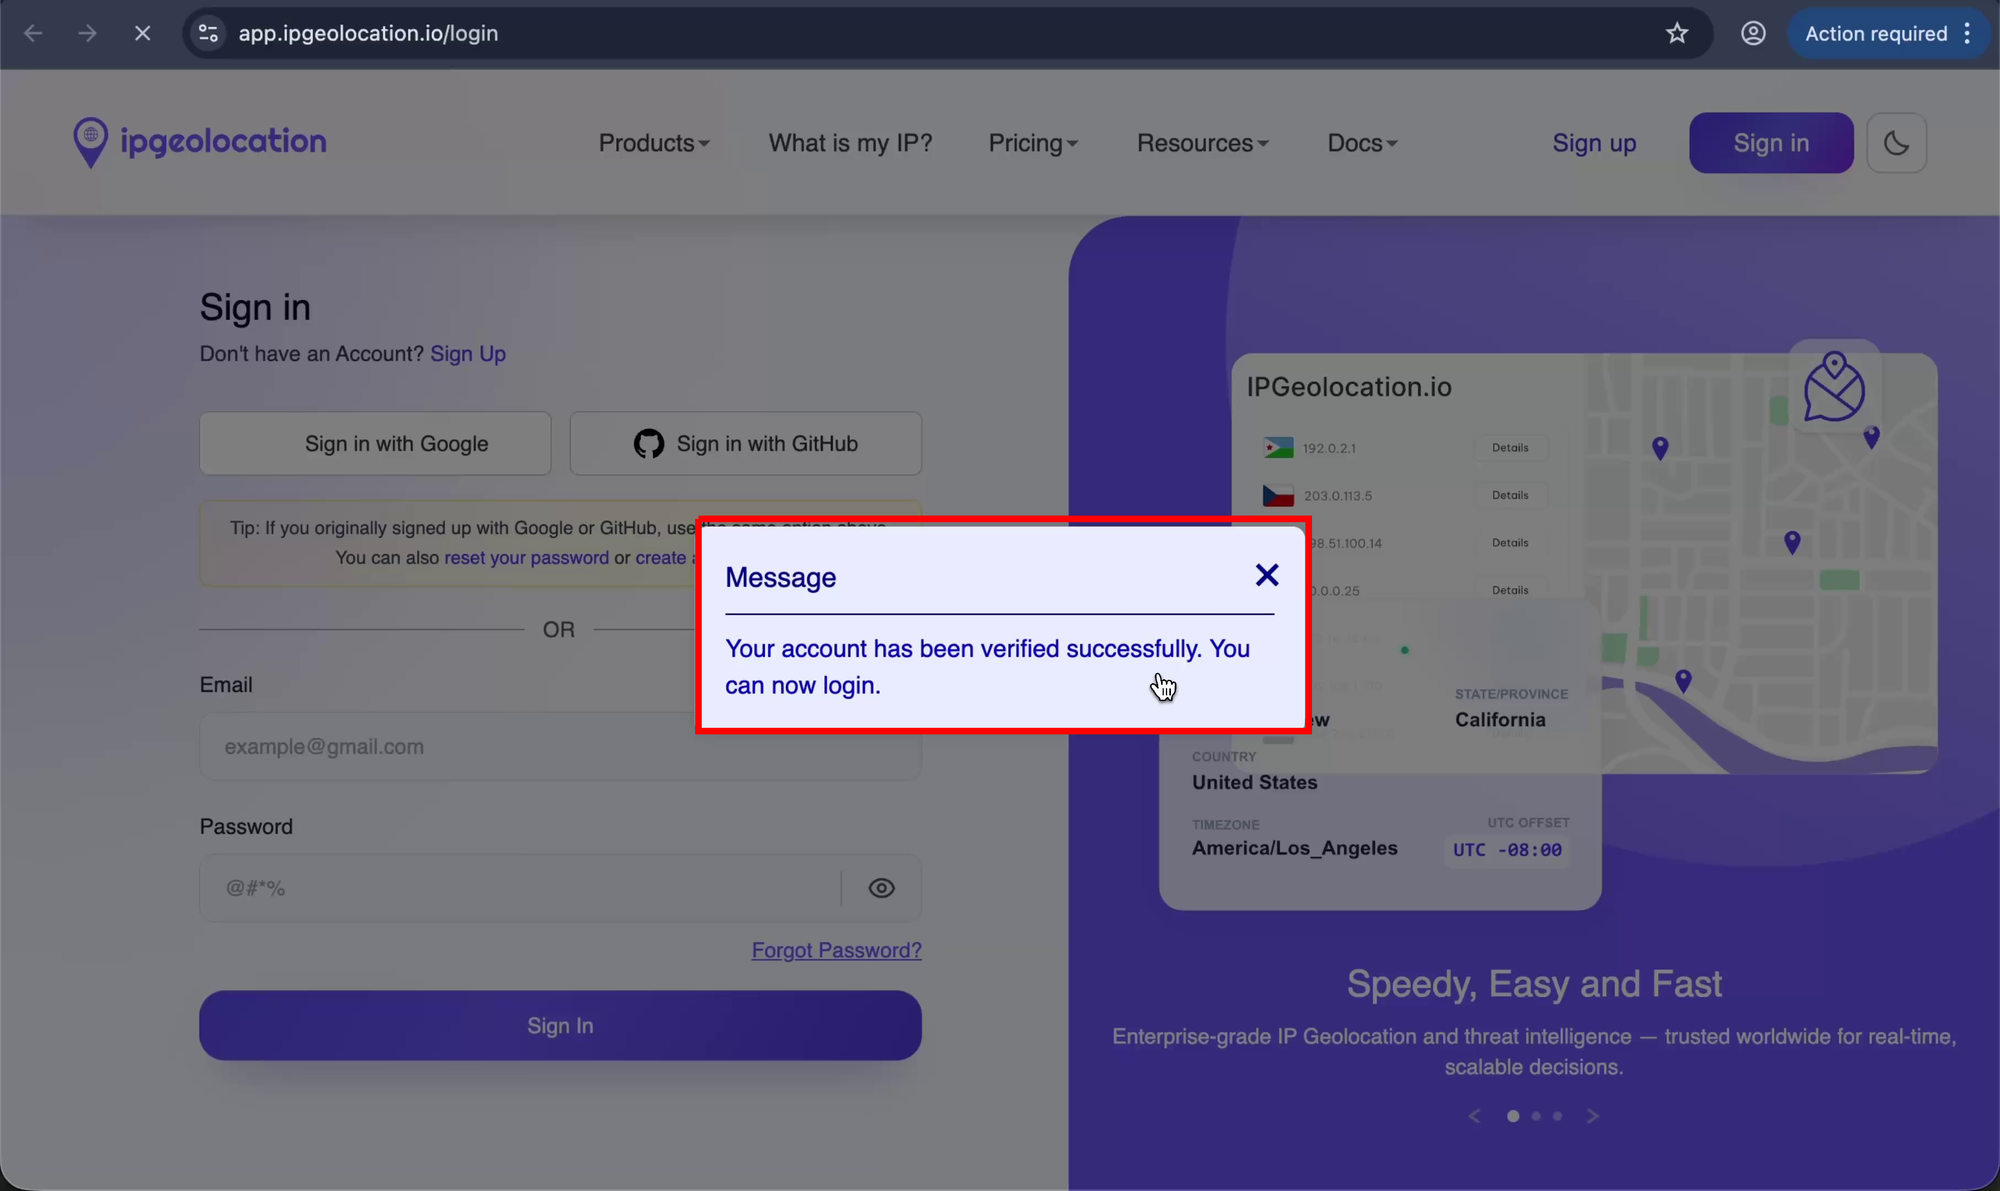Image resolution: width=2000 pixels, height=1191 pixels.
Task: Open Action required browser menu
Action: point(1888,33)
